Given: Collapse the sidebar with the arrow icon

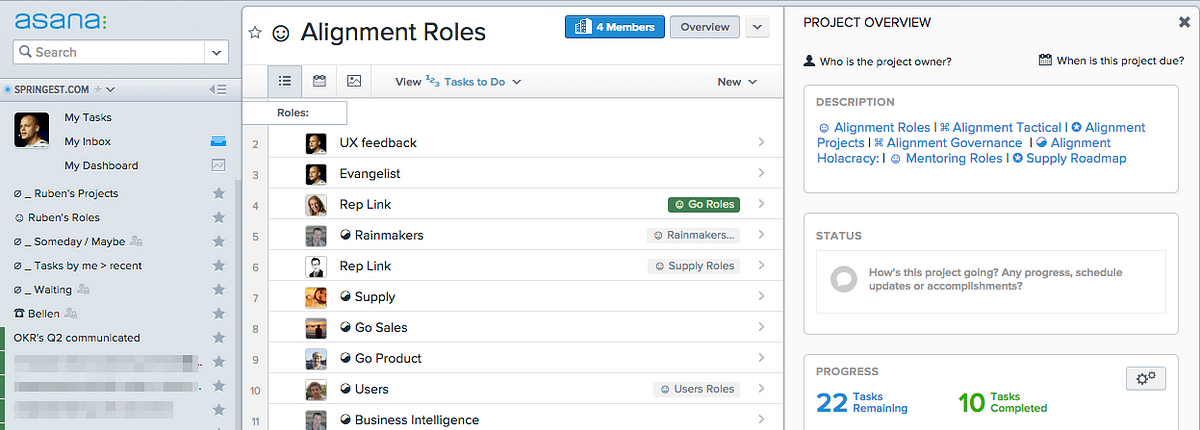Looking at the screenshot, I should [218, 90].
